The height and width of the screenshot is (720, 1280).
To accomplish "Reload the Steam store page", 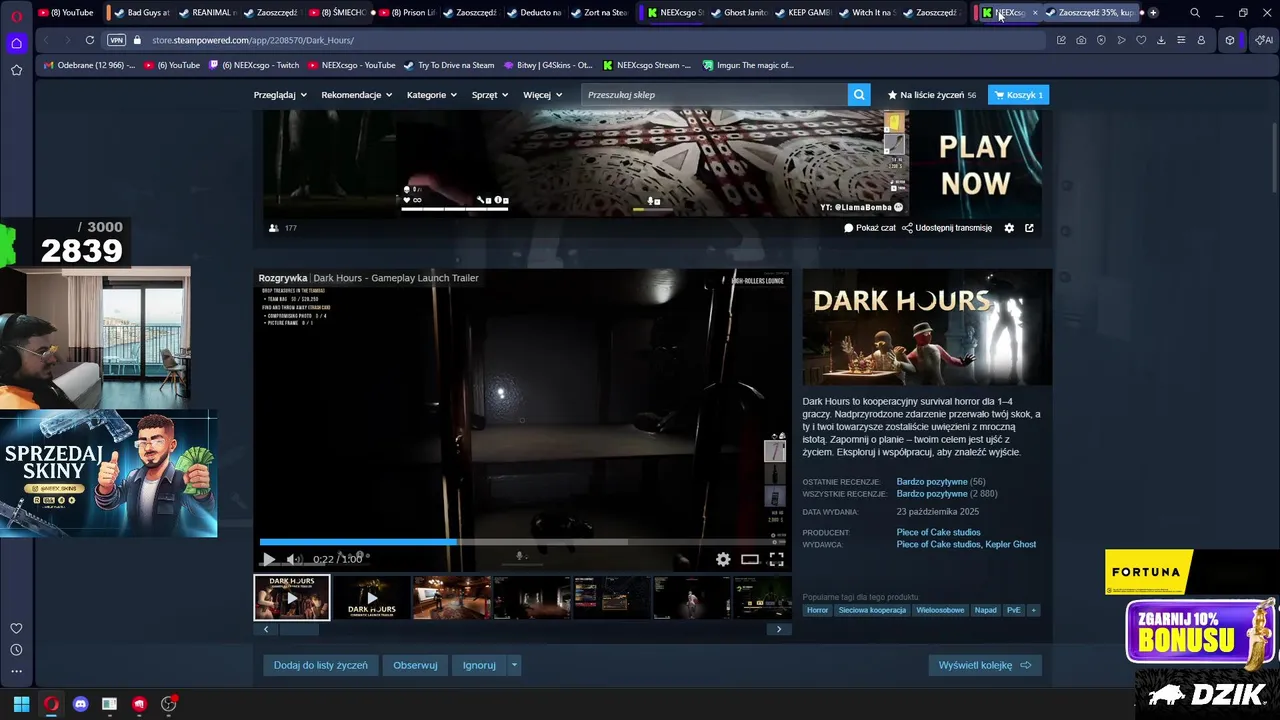I will (90, 40).
